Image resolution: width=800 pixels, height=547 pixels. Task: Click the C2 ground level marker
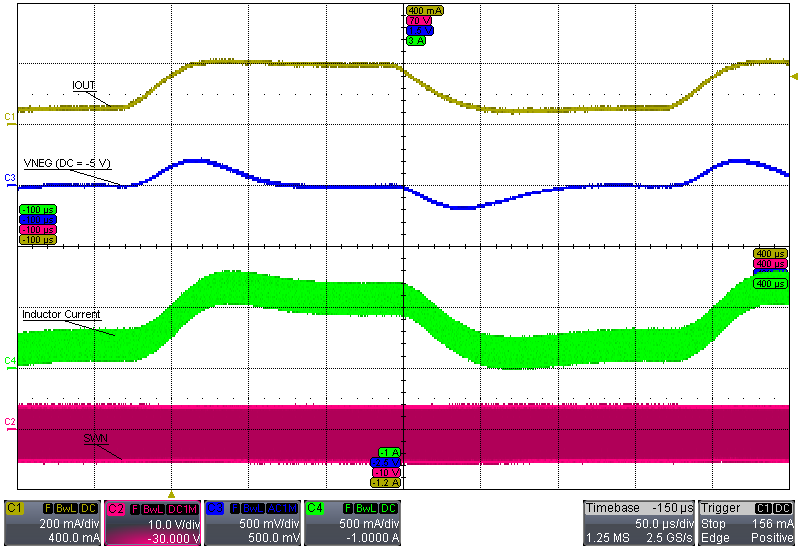point(9,422)
